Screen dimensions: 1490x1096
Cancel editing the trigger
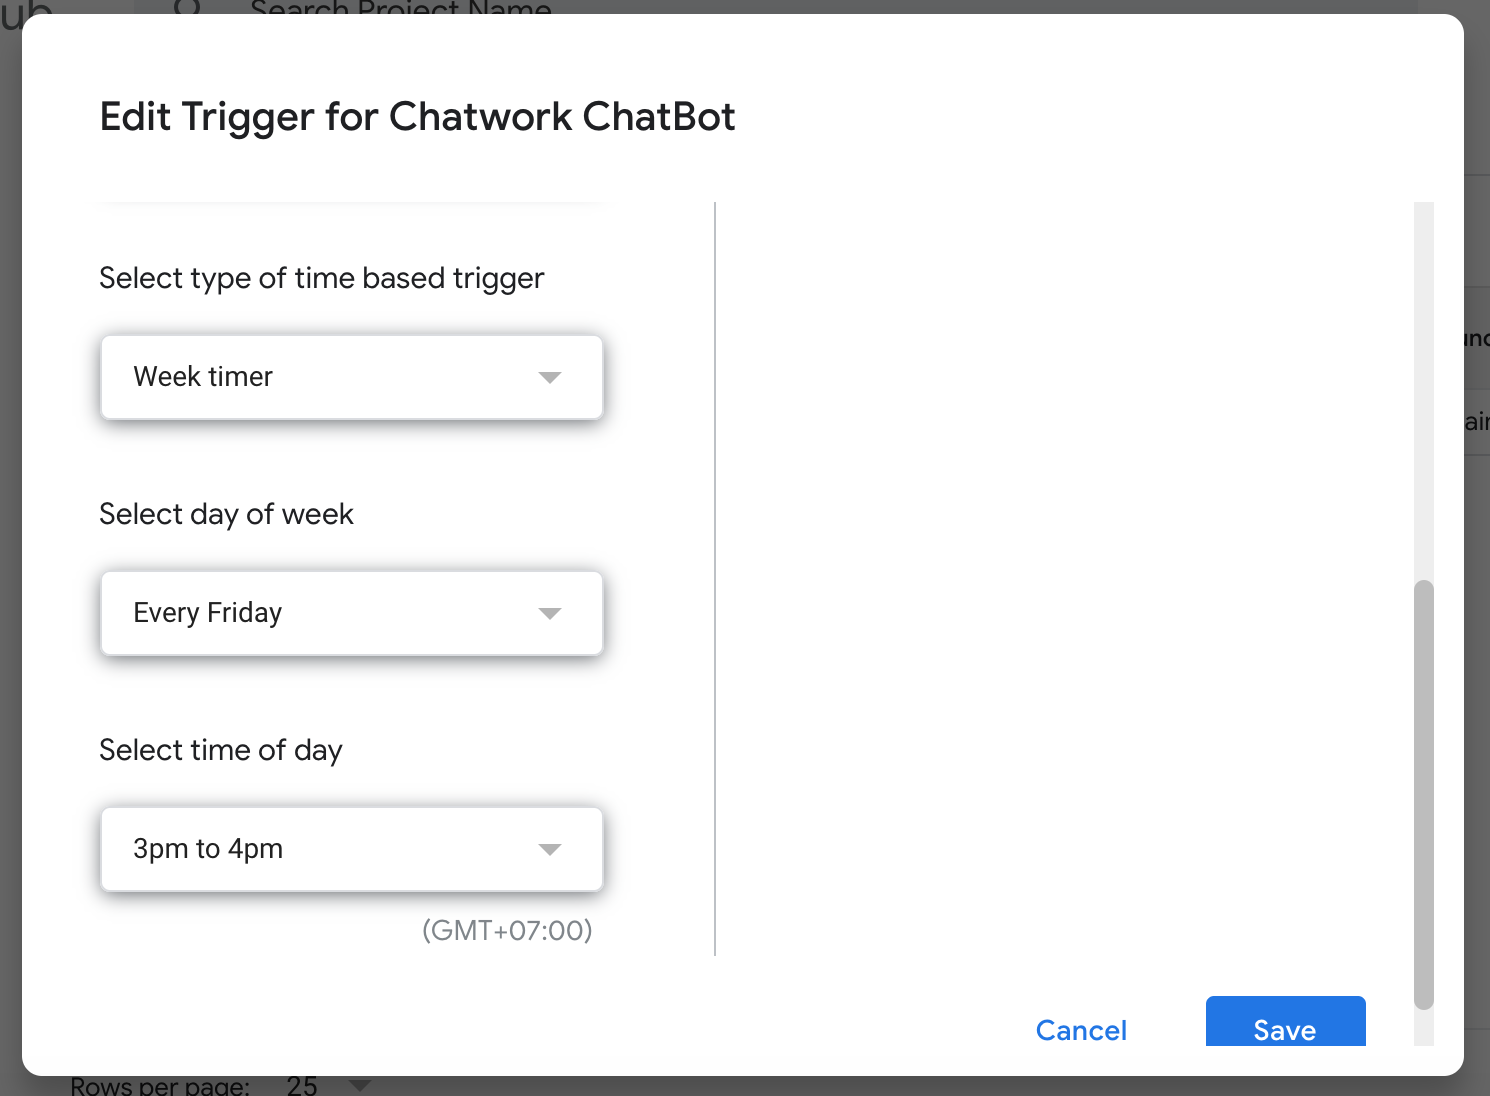pyautogui.click(x=1081, y=1030)
